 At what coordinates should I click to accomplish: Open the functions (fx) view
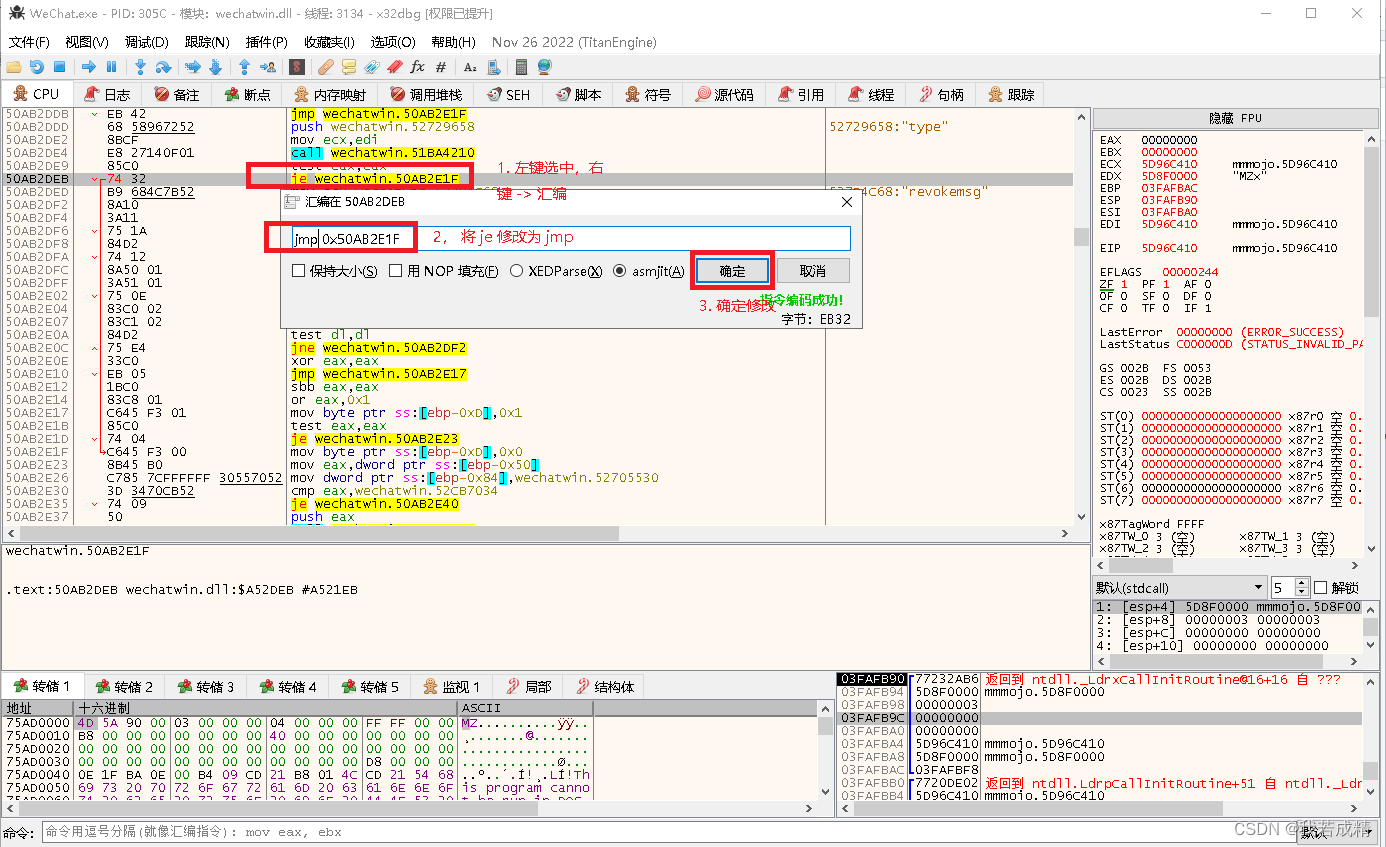[x=418, y=67]
